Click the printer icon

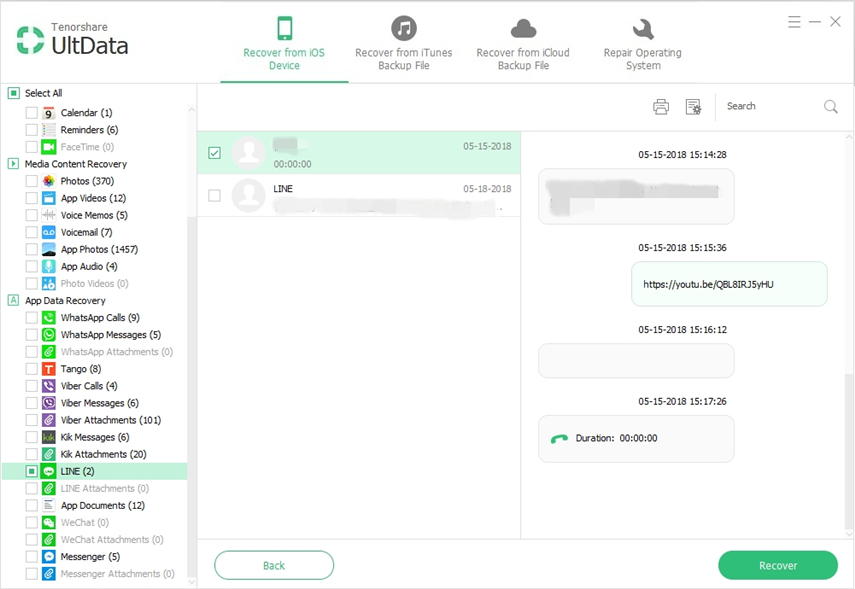(661, 106)
